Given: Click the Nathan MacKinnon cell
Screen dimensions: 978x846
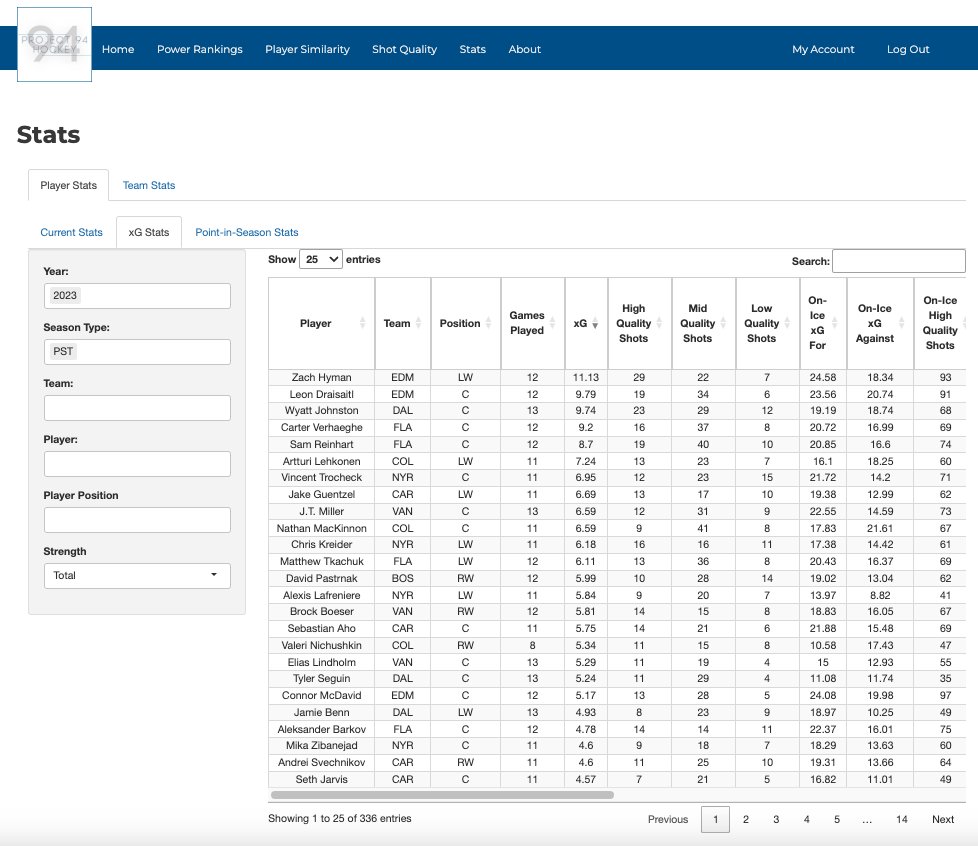Looking at the screenshot, I should (321, 528).
